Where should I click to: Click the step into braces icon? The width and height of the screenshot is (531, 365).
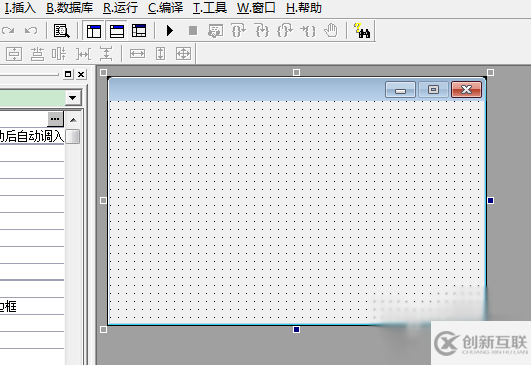point(262,31)
